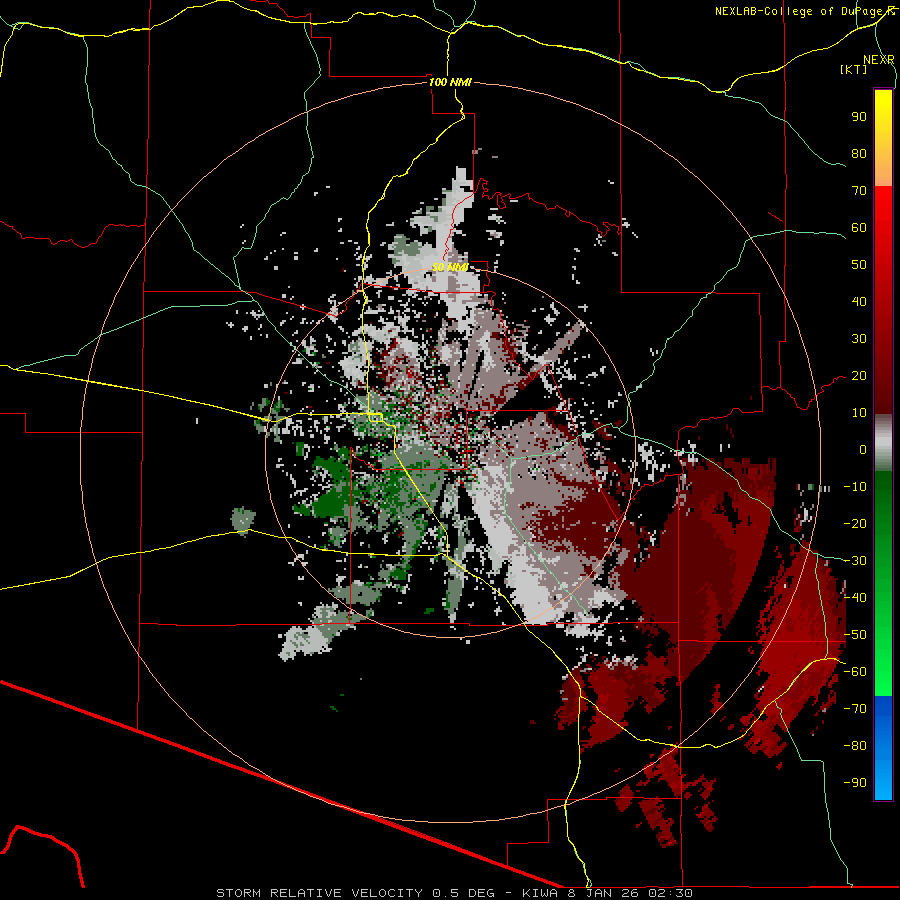Click the -90 value on the velocity scale

[x=855, y=783]
